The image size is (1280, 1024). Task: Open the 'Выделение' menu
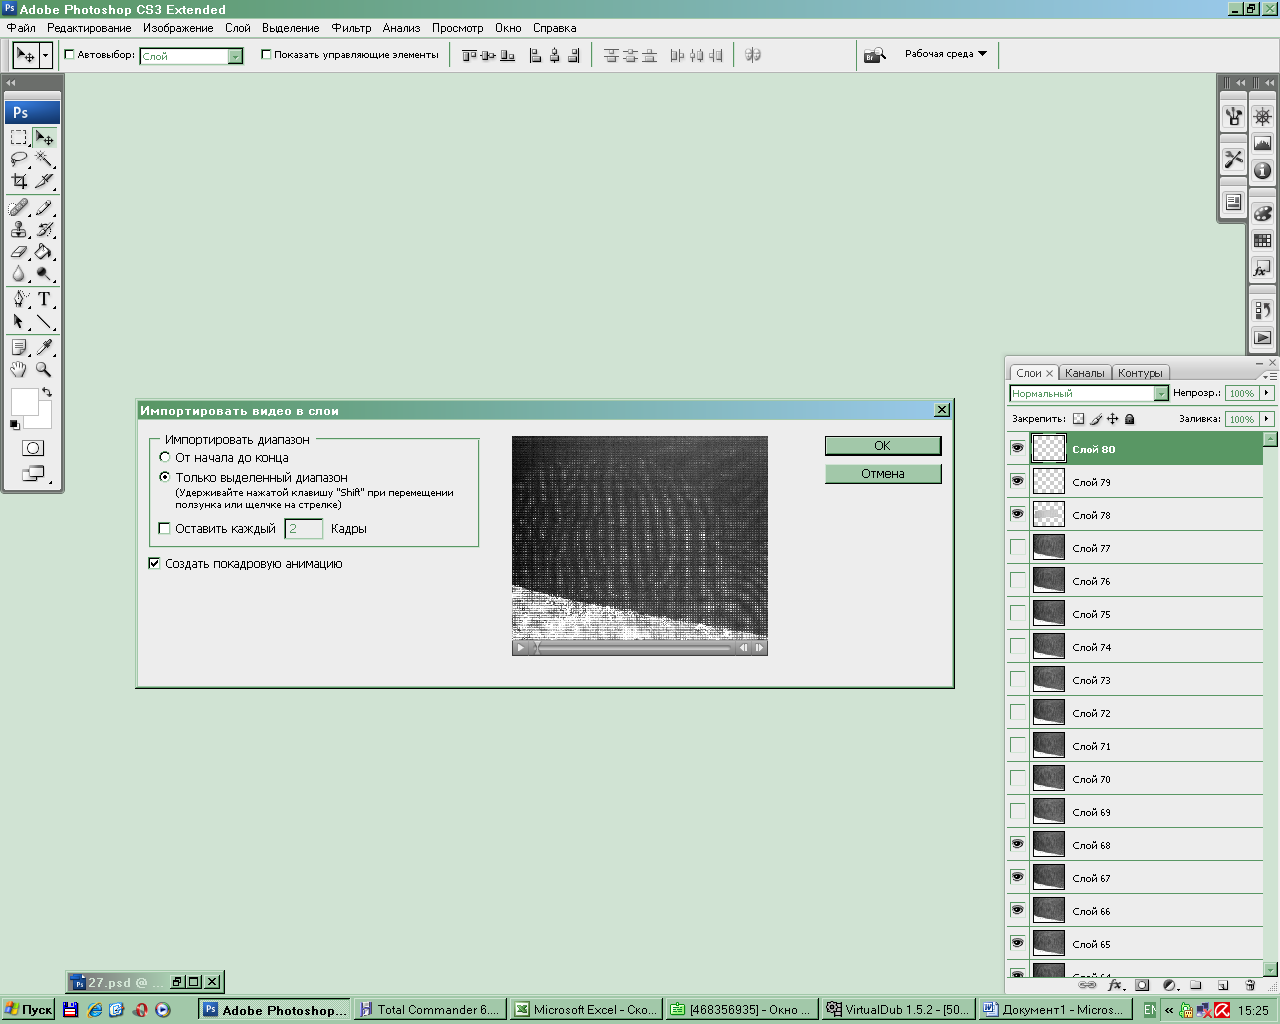[291, 28]
